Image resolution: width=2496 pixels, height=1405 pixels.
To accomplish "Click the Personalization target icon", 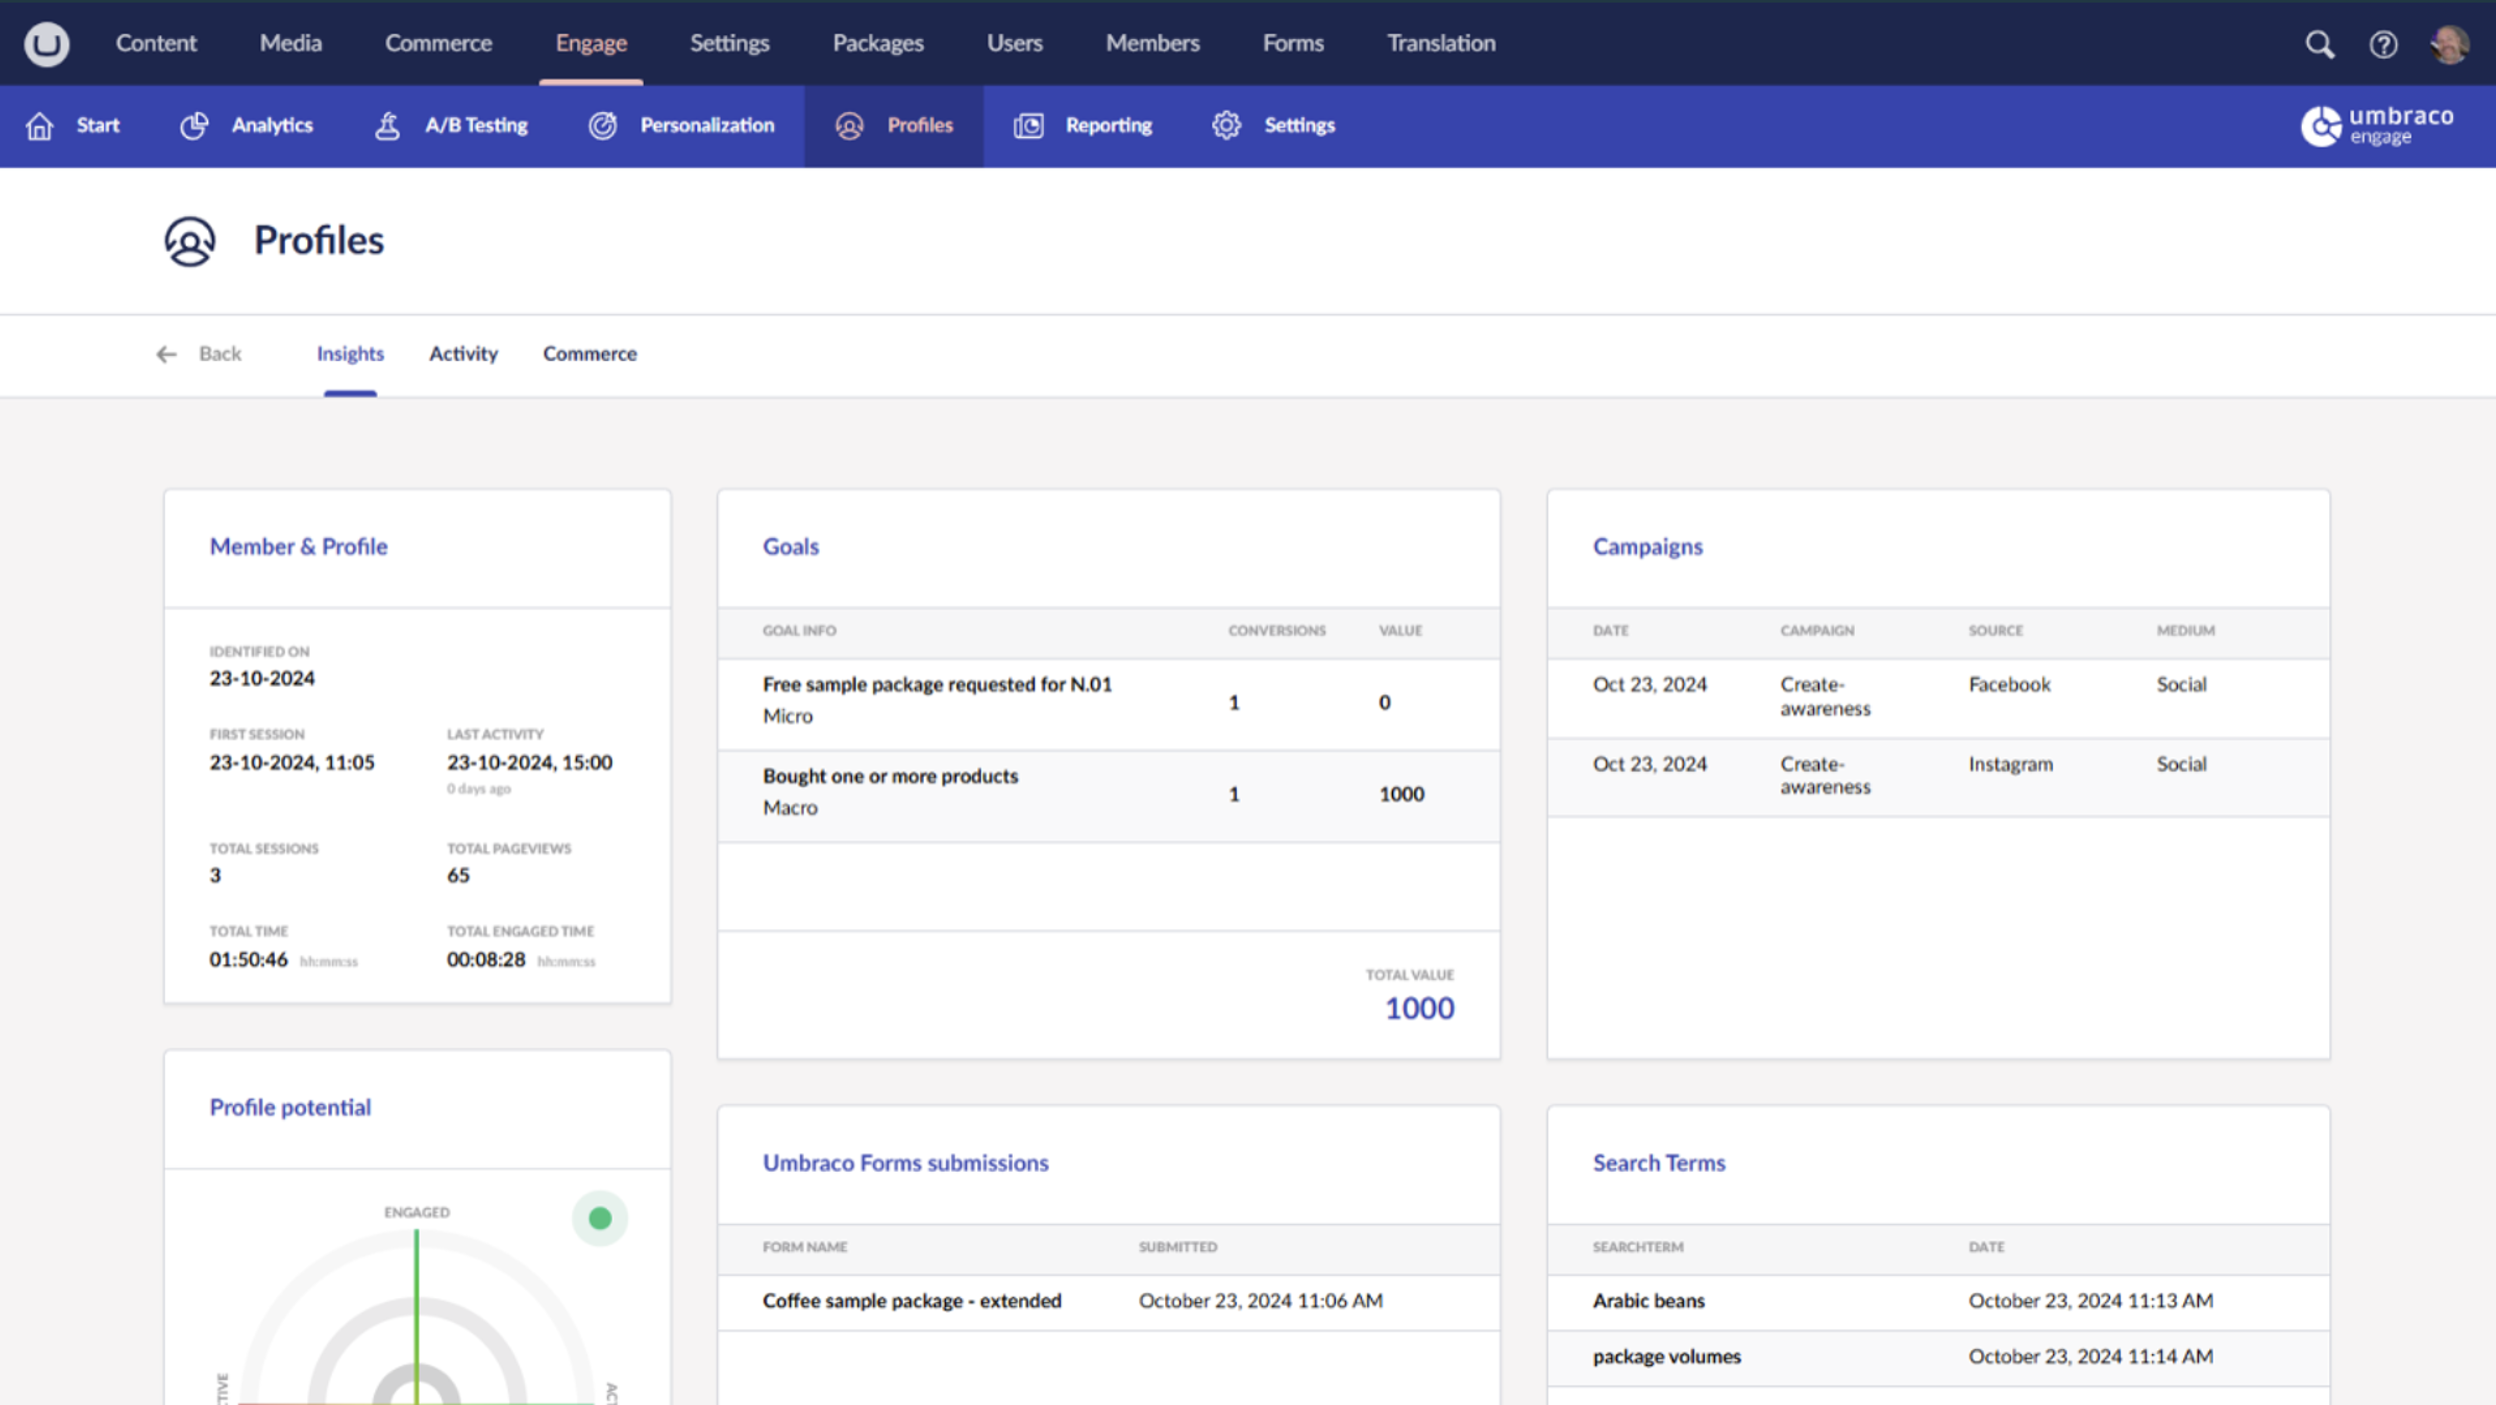I will (602, 126).
